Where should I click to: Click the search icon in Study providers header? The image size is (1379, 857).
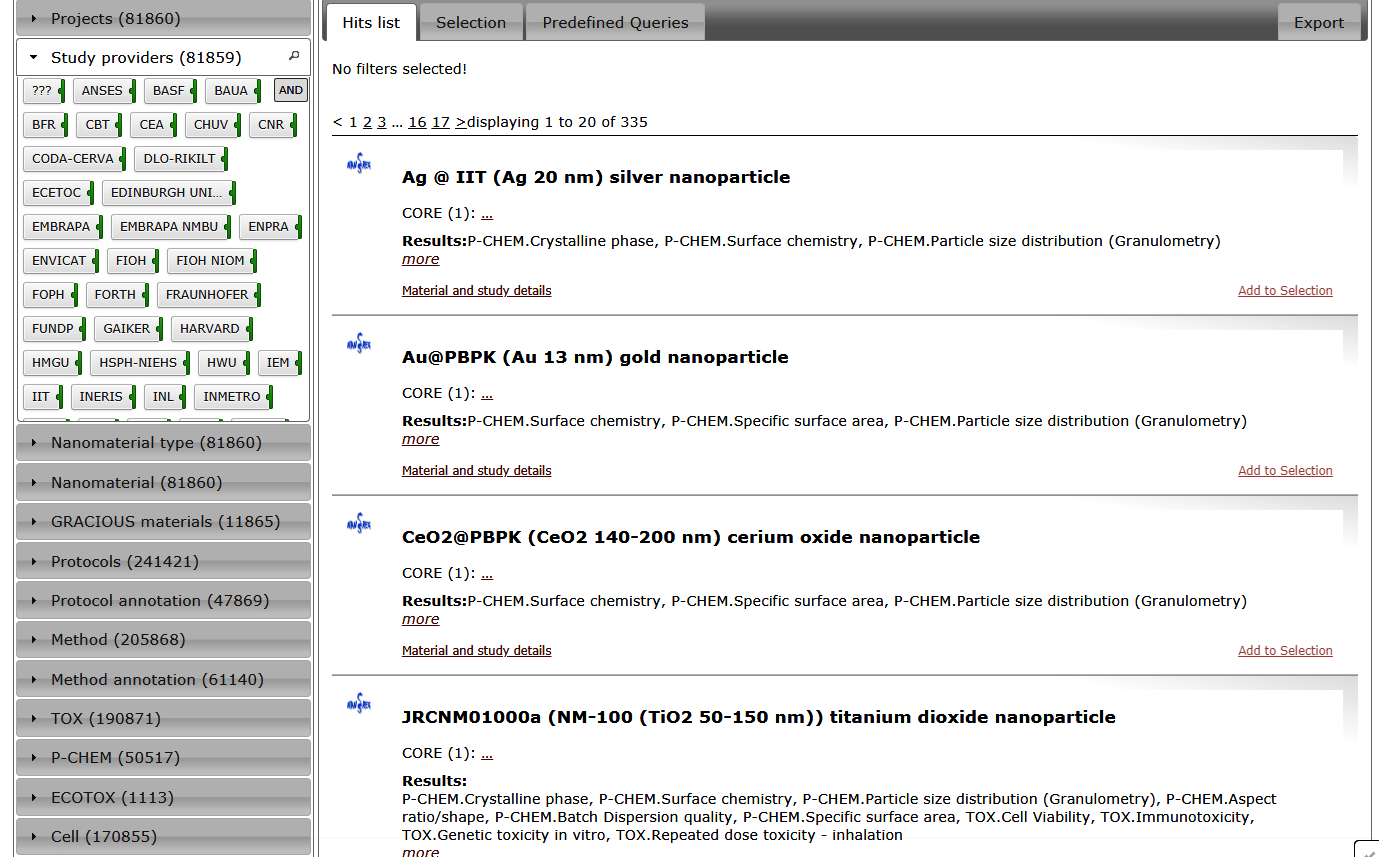coord(293,57)
